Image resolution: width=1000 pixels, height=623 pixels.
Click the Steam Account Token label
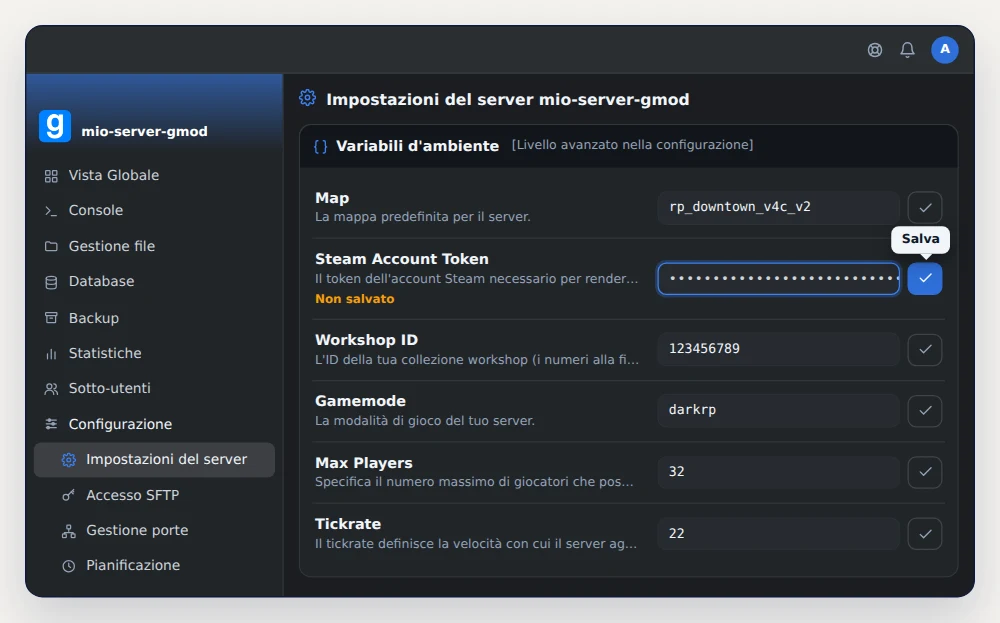point(402,259)
